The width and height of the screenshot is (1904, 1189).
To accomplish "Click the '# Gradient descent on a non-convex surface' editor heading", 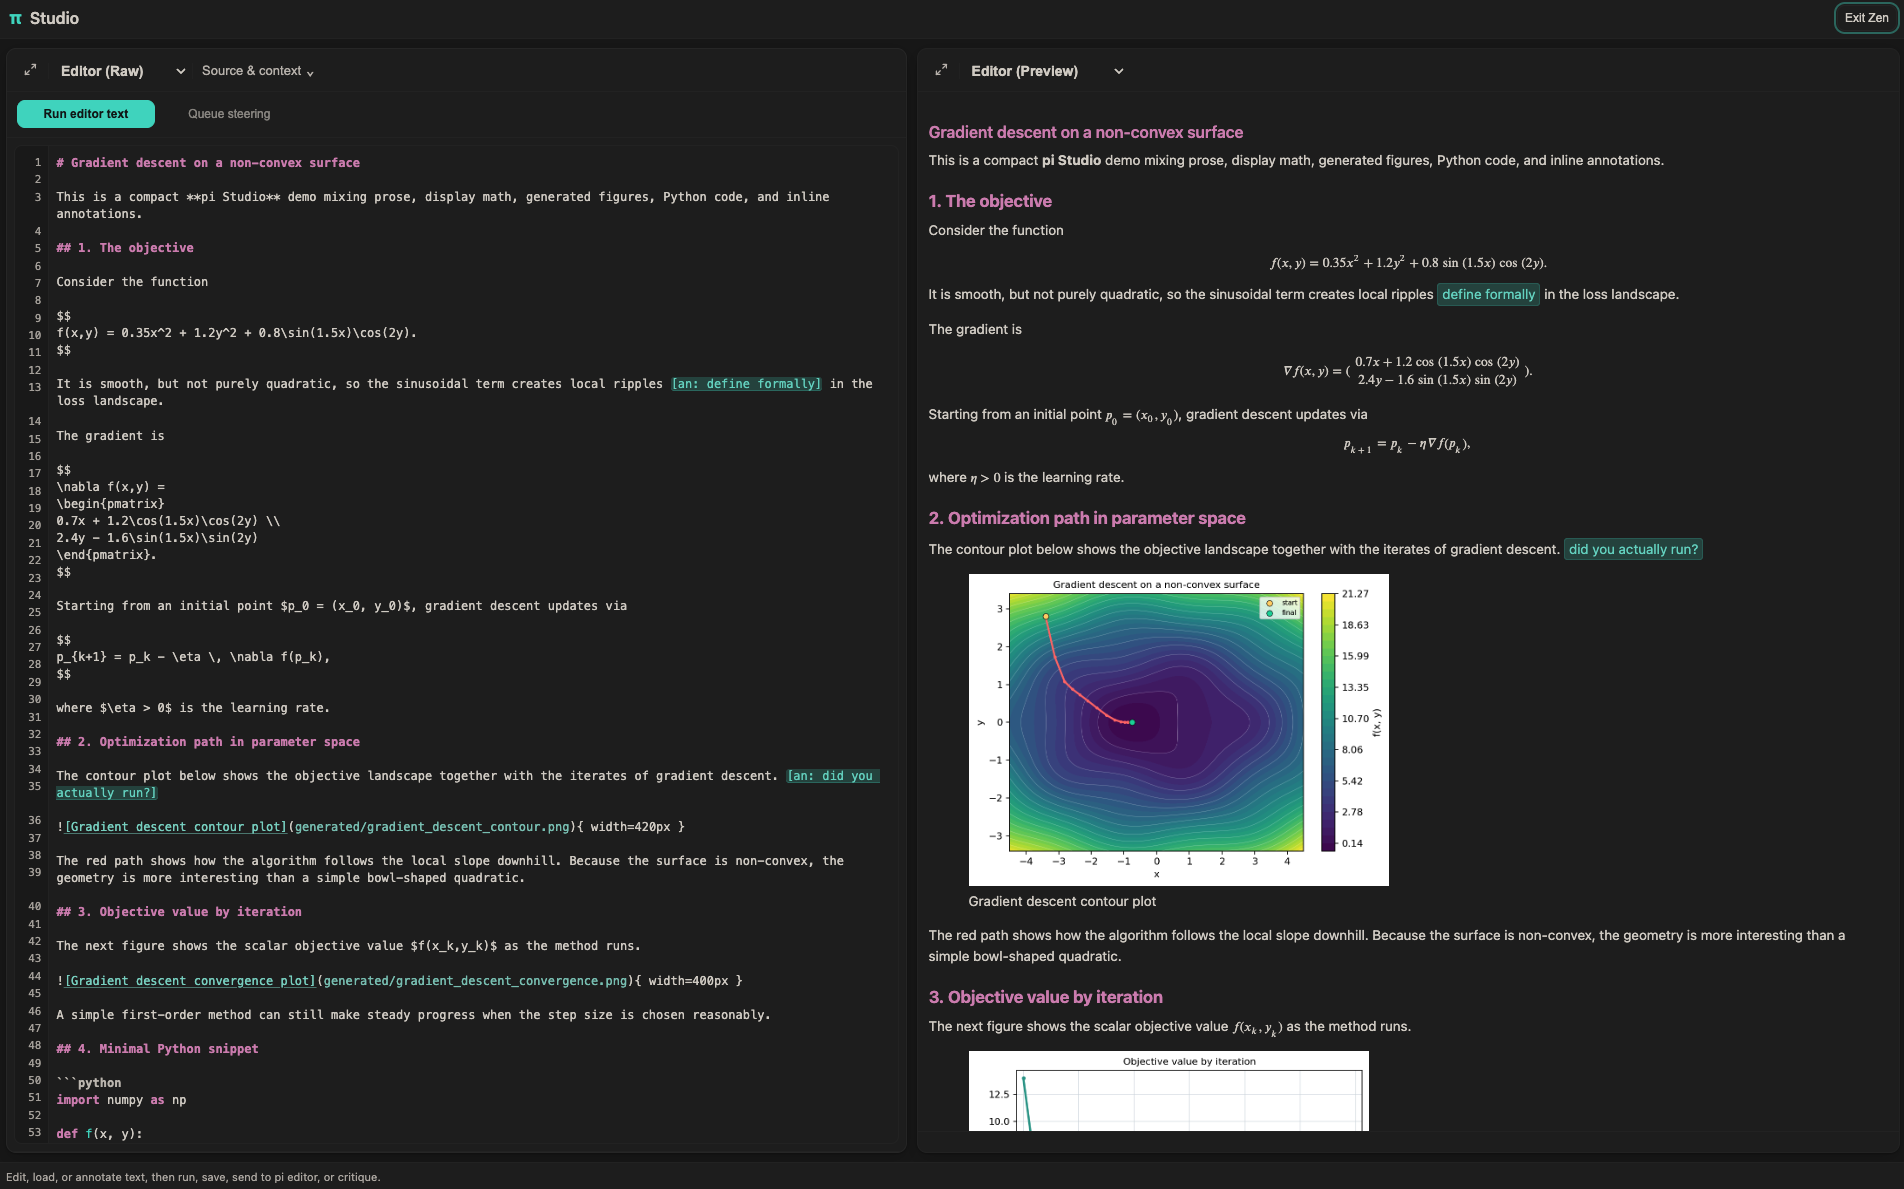I will click(208, 163).
